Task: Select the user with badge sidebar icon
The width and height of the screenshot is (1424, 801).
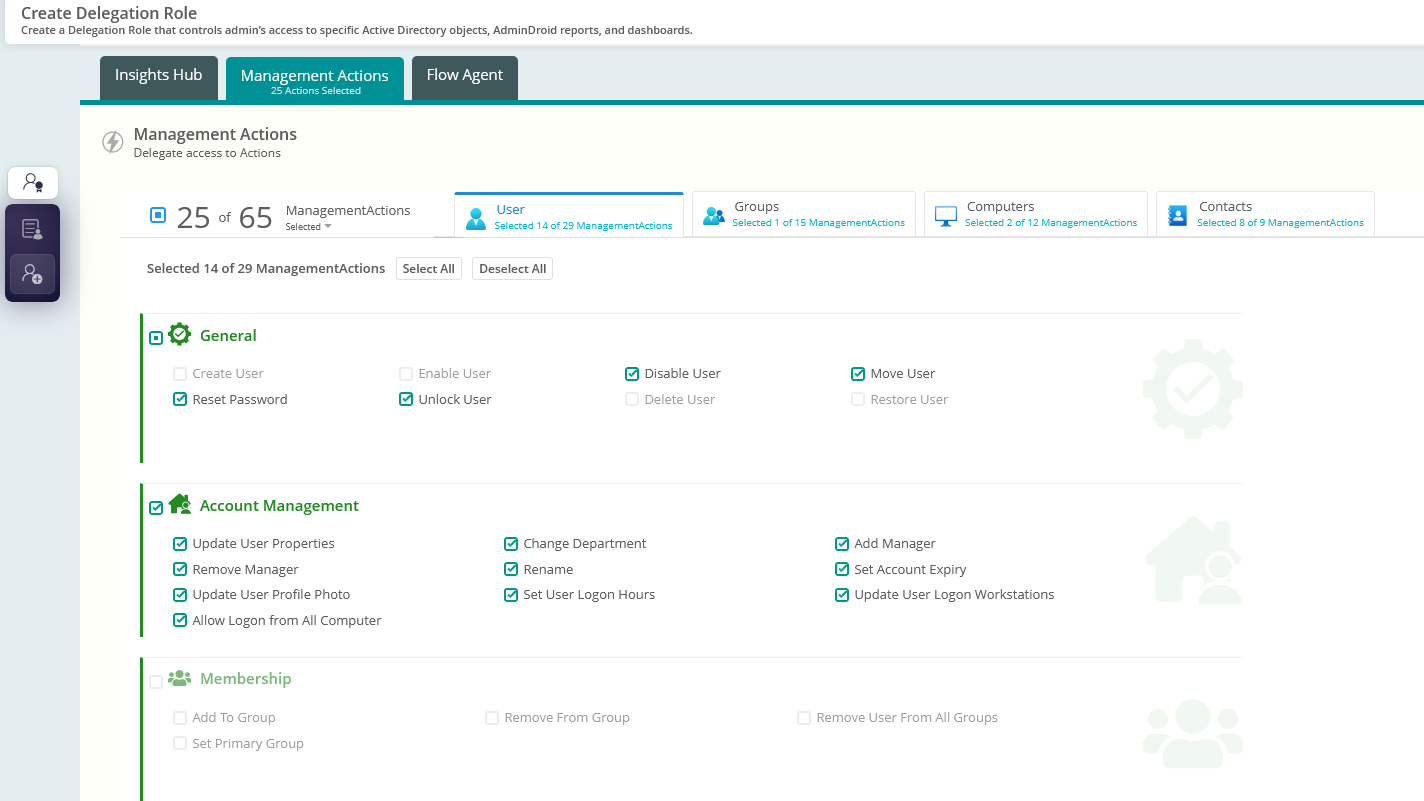Action: (x=33, y=182)
